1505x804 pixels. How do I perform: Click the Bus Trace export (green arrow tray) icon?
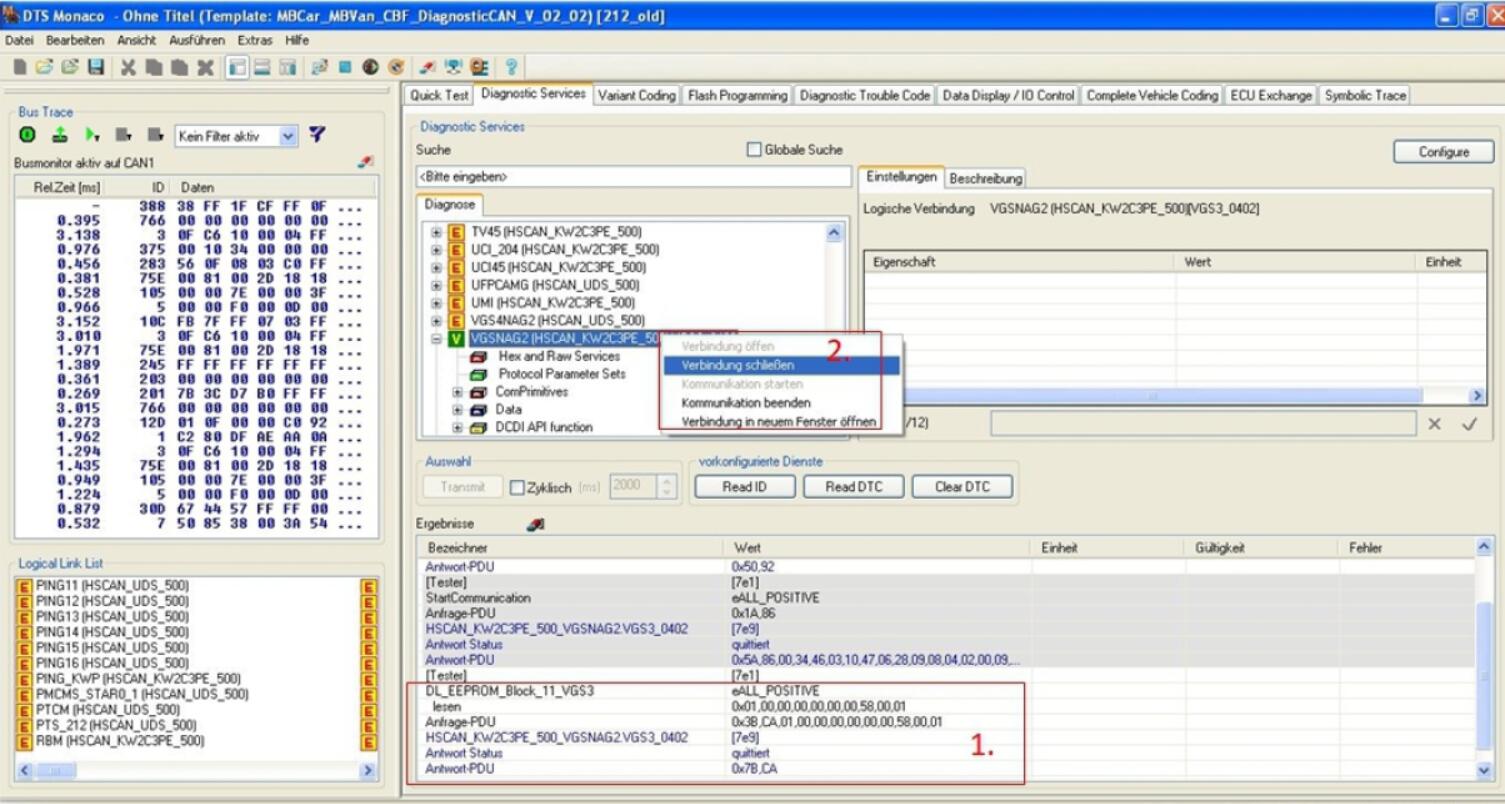(x=60, y=134)
